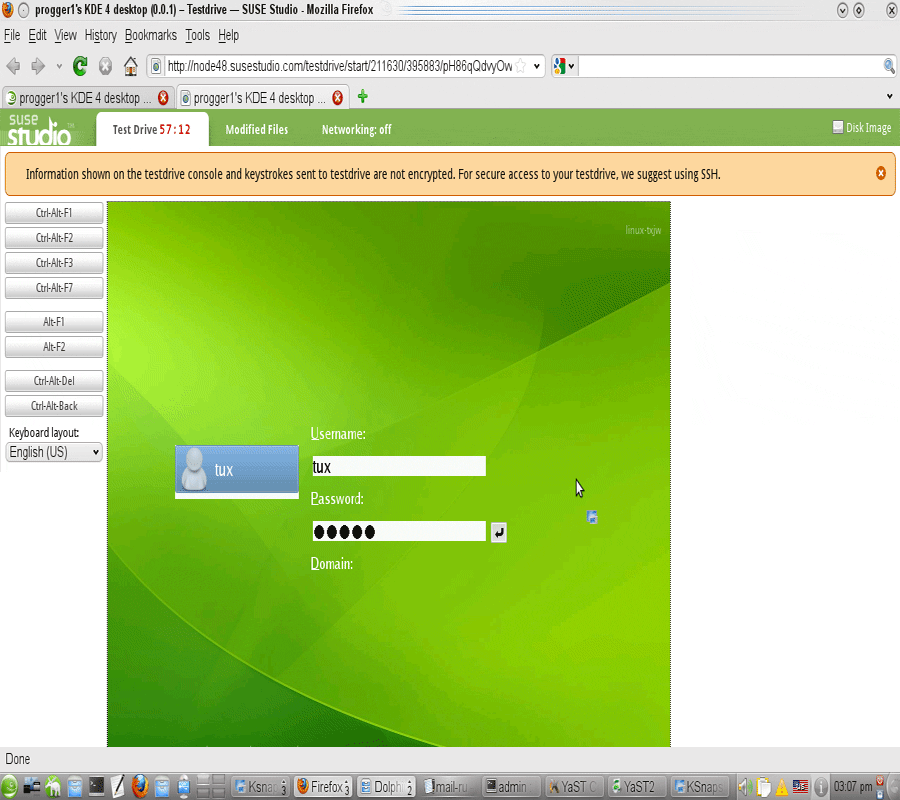Open the Dolphin taskbar entry
This screenshot has width=900, height=800.
click(x=386, y=786)
